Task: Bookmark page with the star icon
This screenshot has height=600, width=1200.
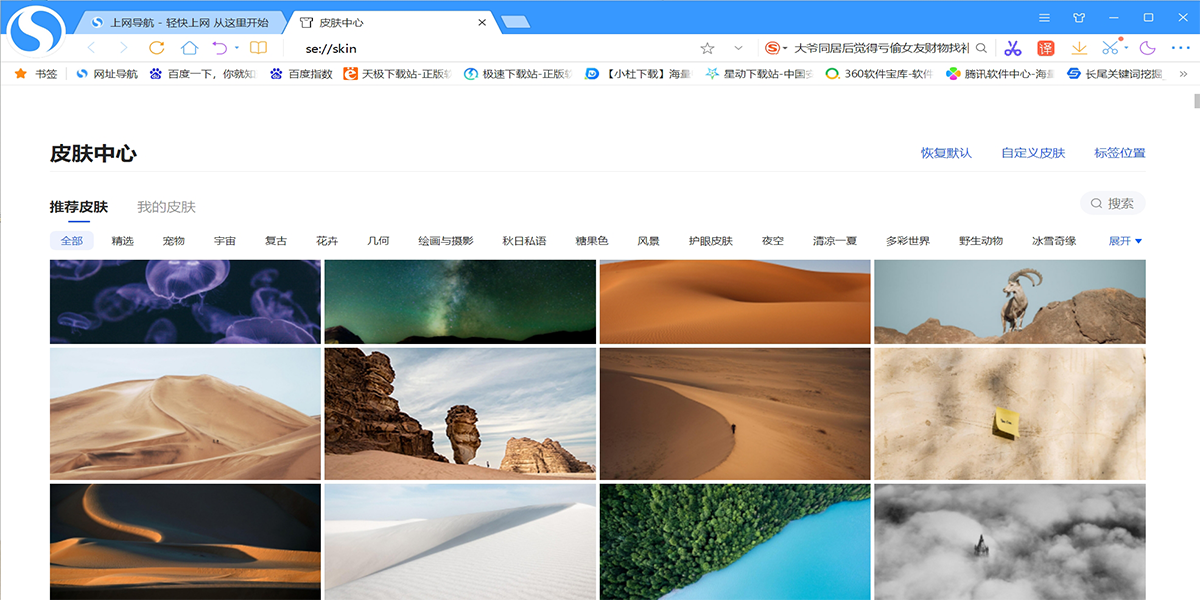Action: pyautogui.click(x=708, y=46)
